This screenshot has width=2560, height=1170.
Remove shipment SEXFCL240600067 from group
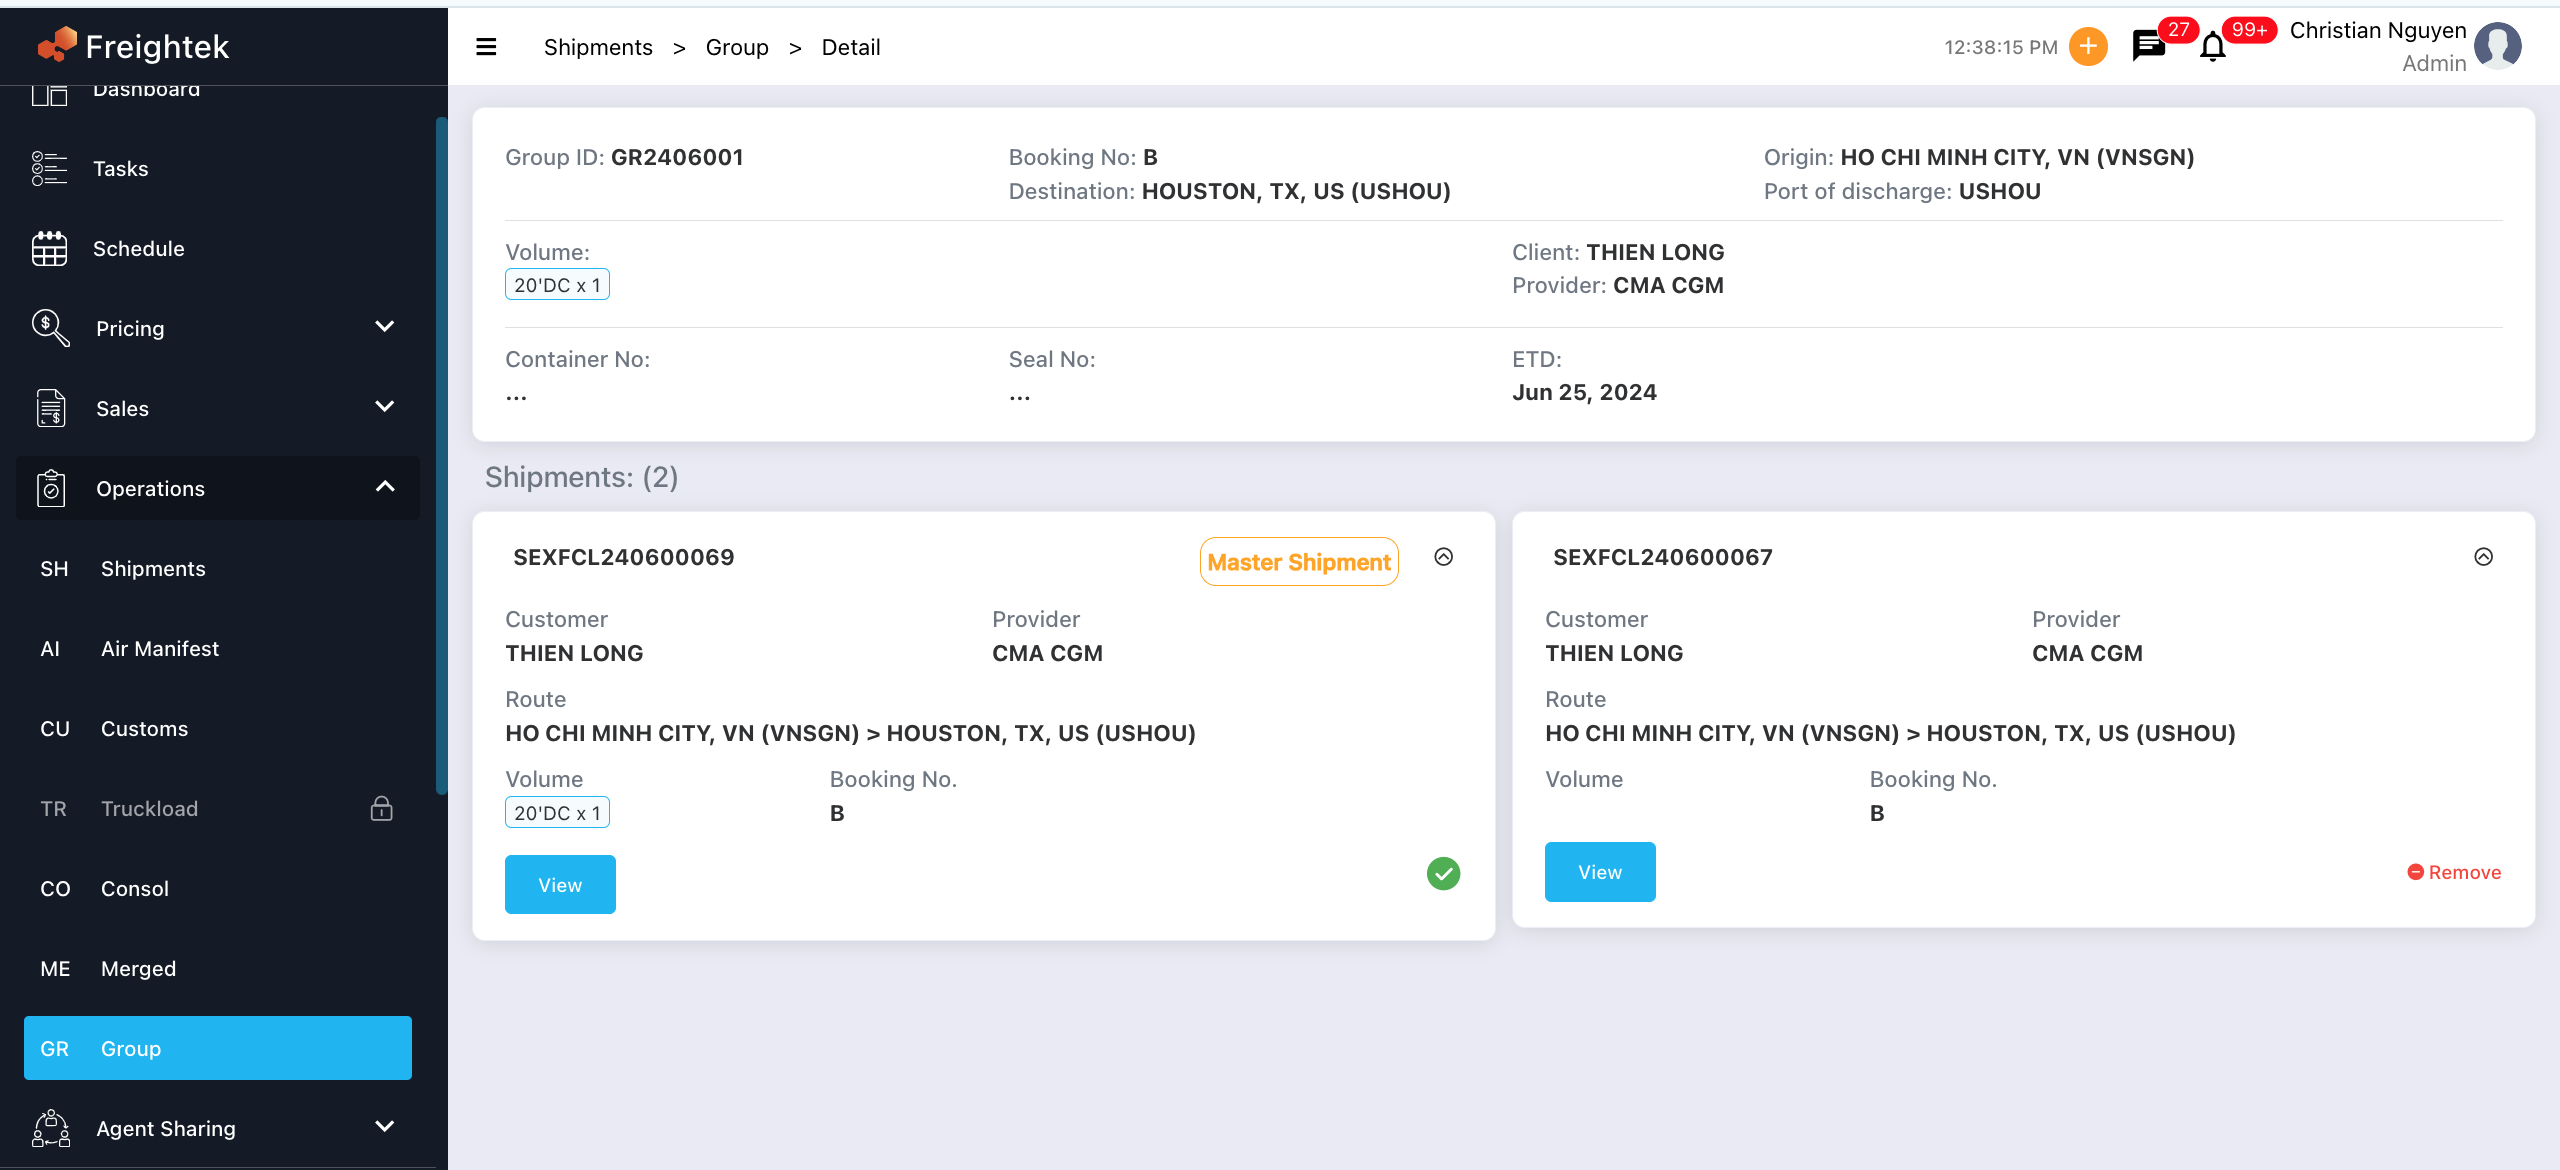[2454, 872]
